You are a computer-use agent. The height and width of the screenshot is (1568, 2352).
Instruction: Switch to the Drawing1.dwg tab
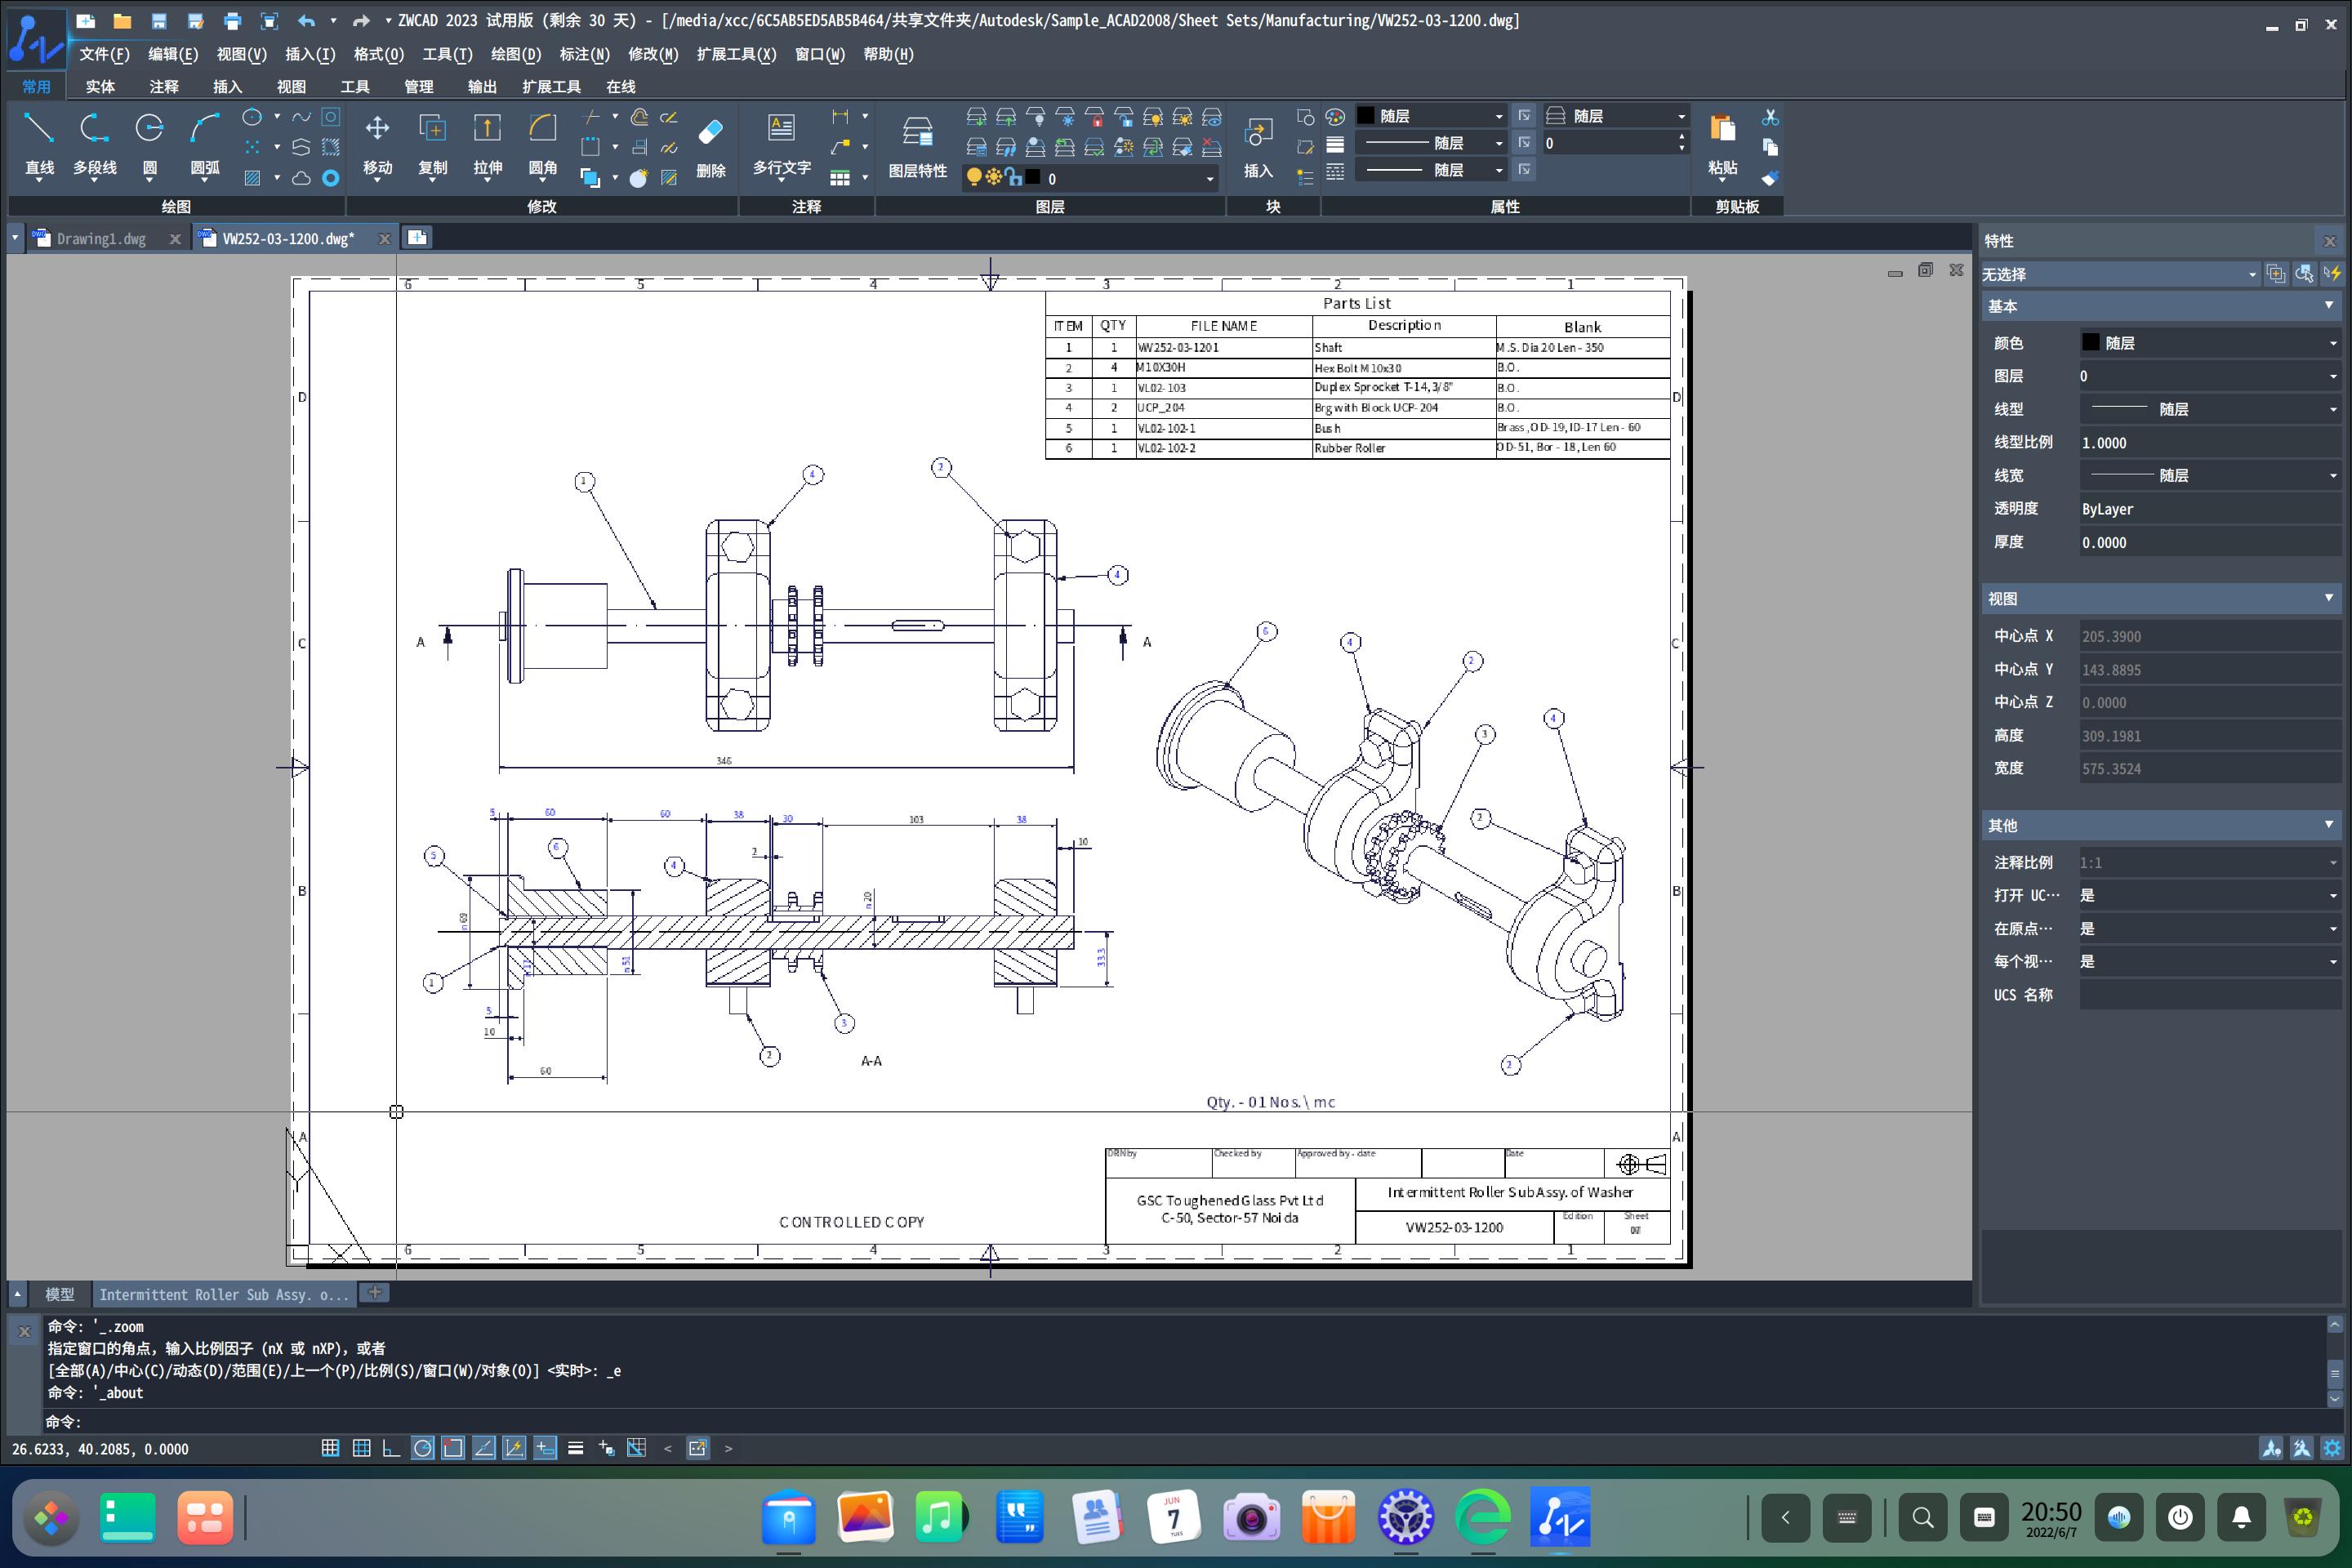coord(100,239)
